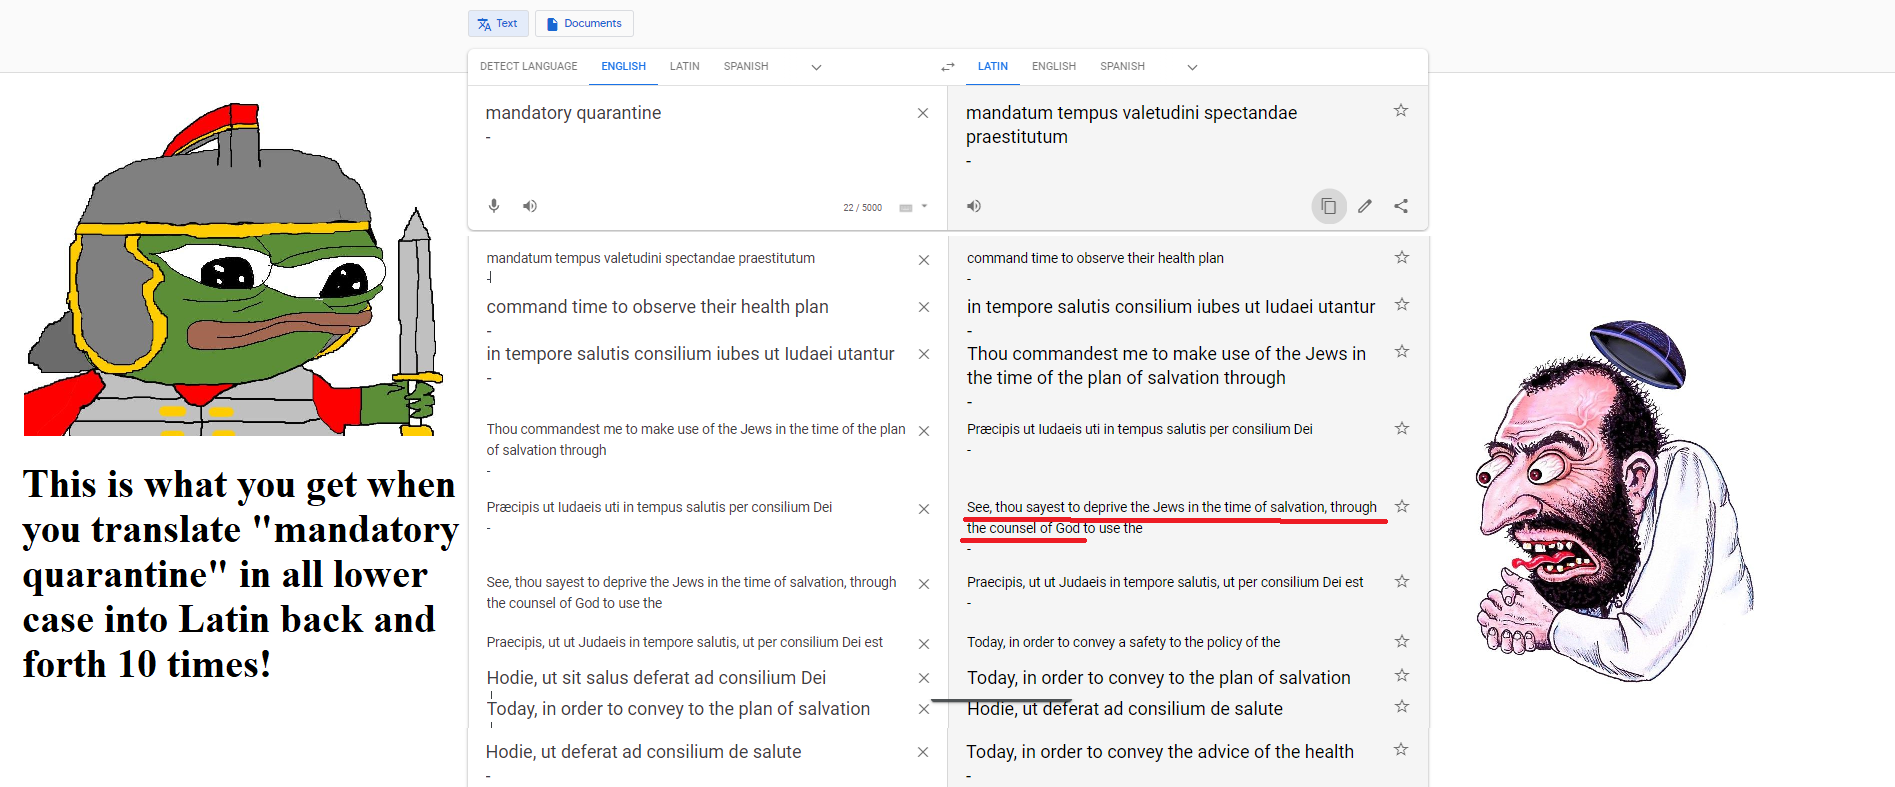Delete the 'Thou commandest me' history entry

[x=924, y=431]
